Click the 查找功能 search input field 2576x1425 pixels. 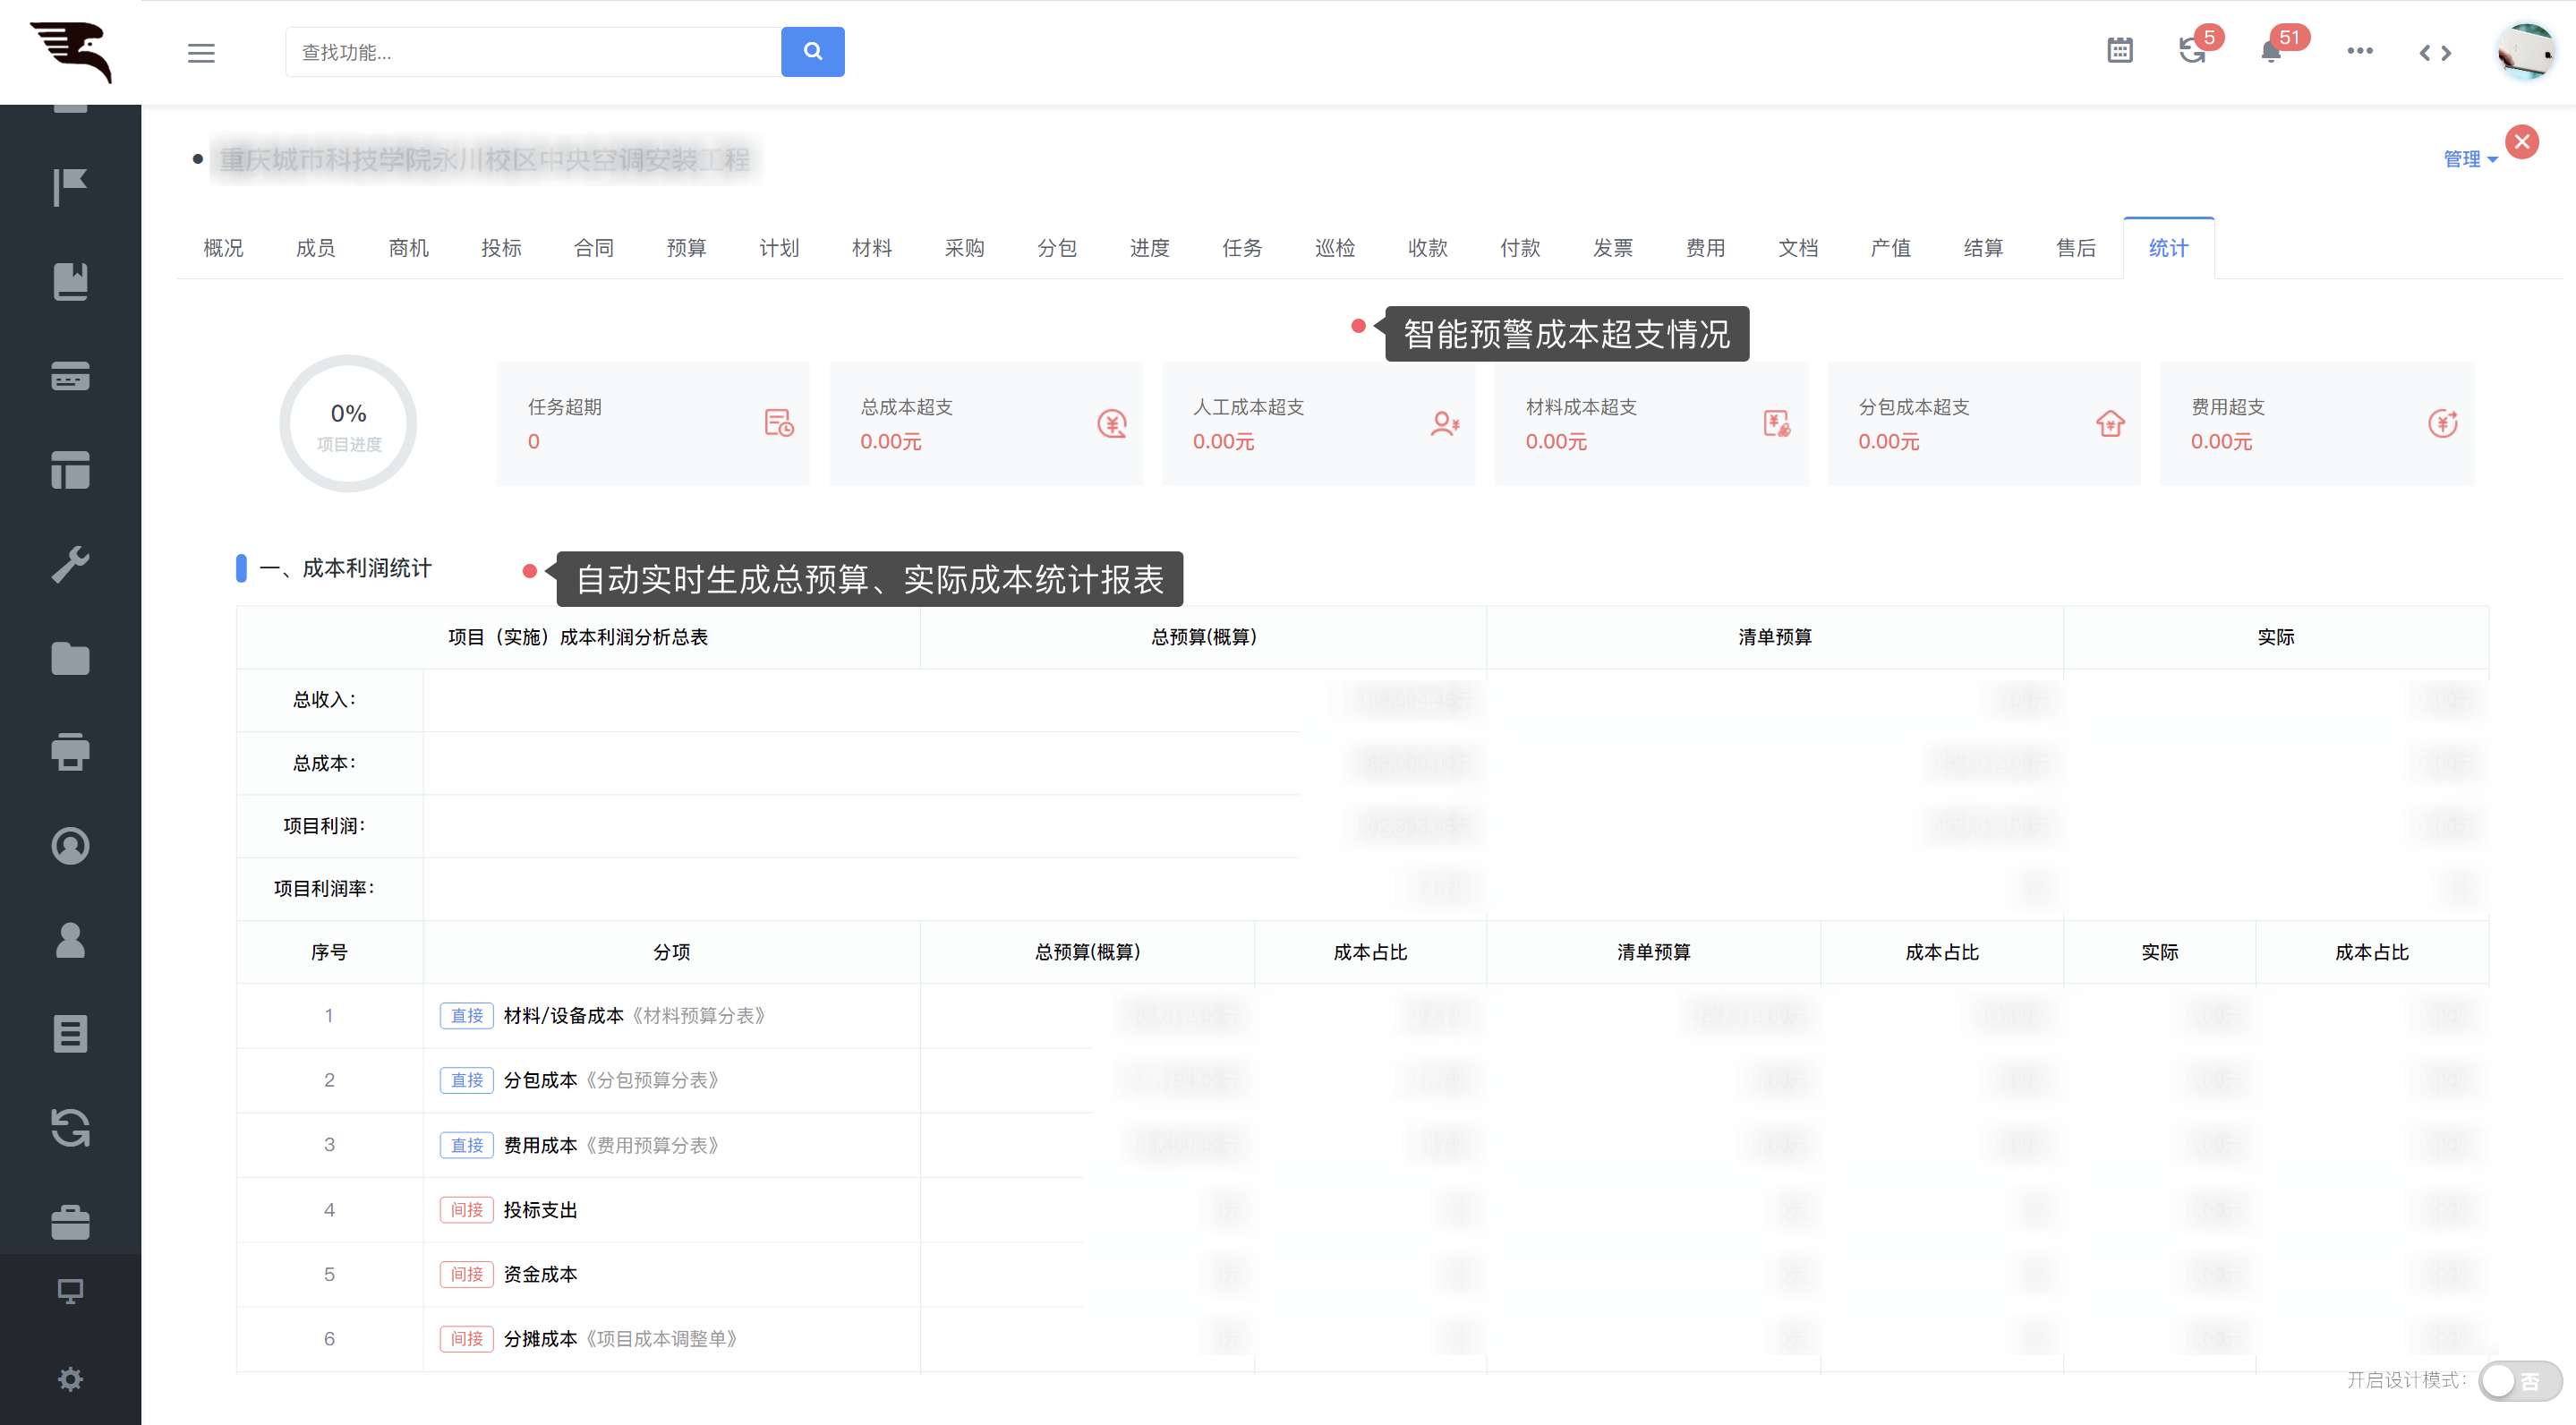pos(532,52)
